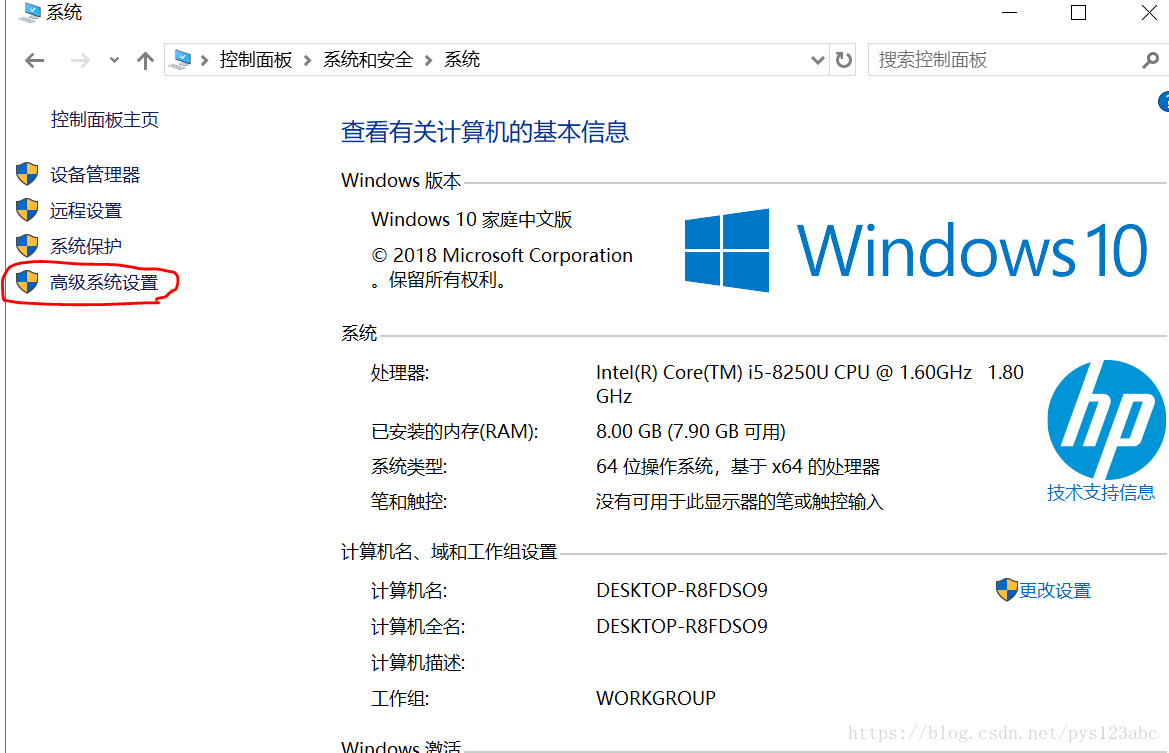Click computer name value next to 计算机名:
This screenshot has width=1169, height=753.
tap(681, 590)
